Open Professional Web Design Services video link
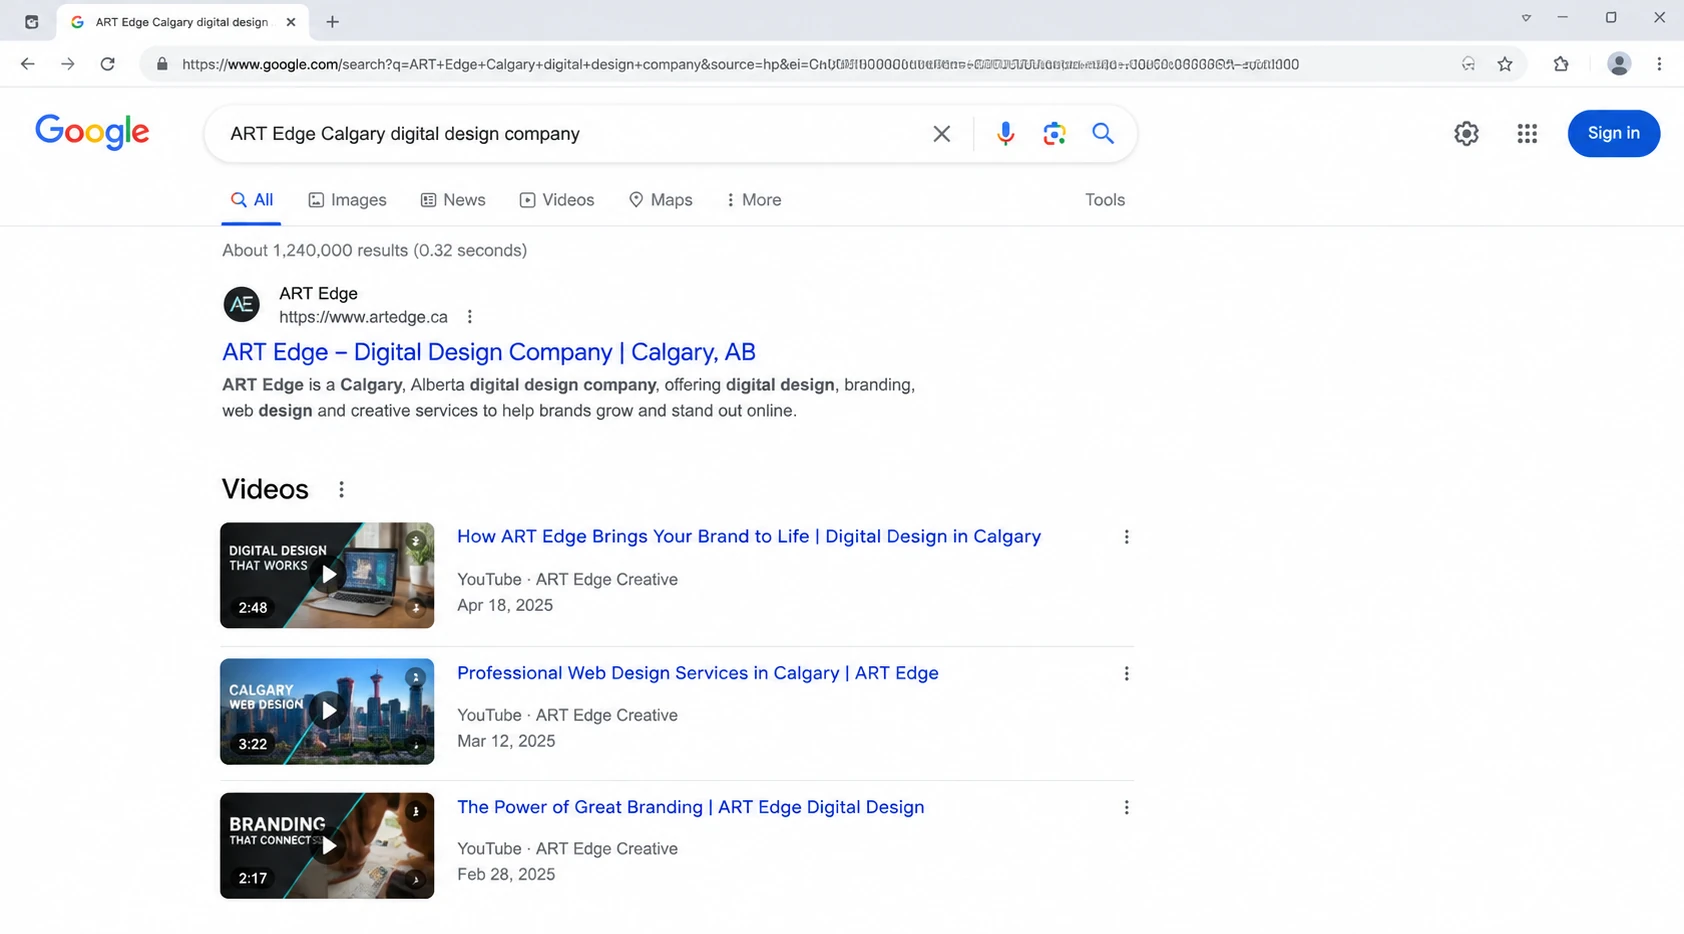The image size is (1684, 934). (x=697, y=673)
